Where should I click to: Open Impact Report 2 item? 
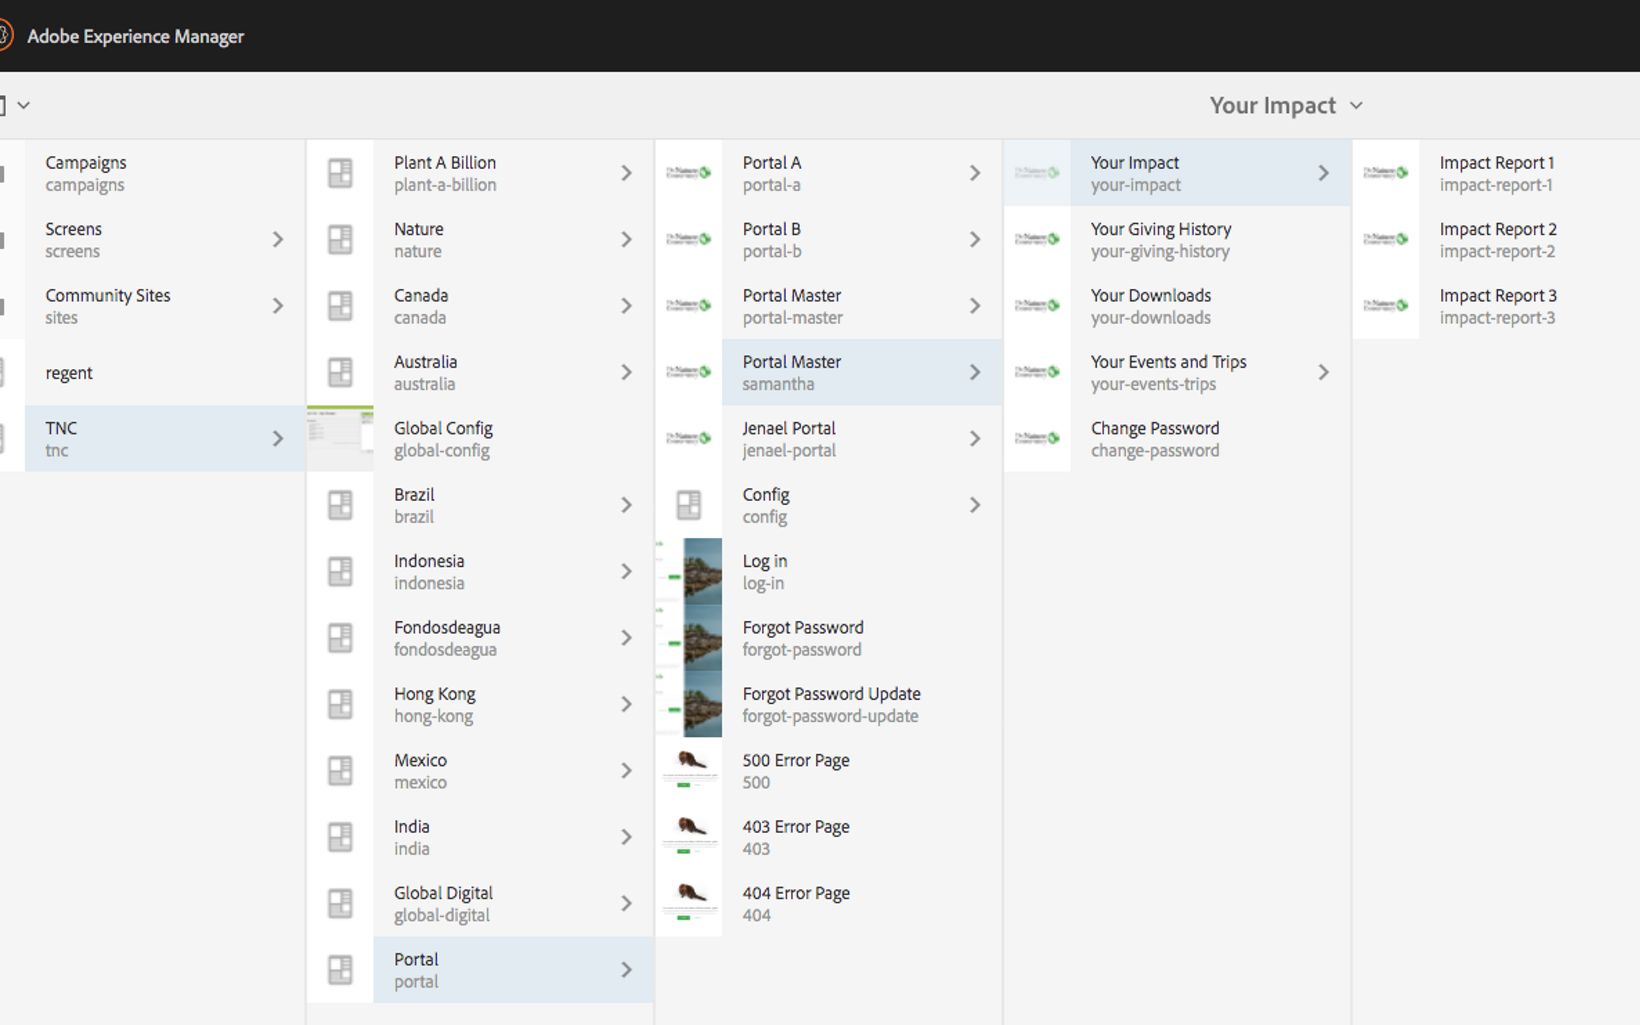[1497, 239]
